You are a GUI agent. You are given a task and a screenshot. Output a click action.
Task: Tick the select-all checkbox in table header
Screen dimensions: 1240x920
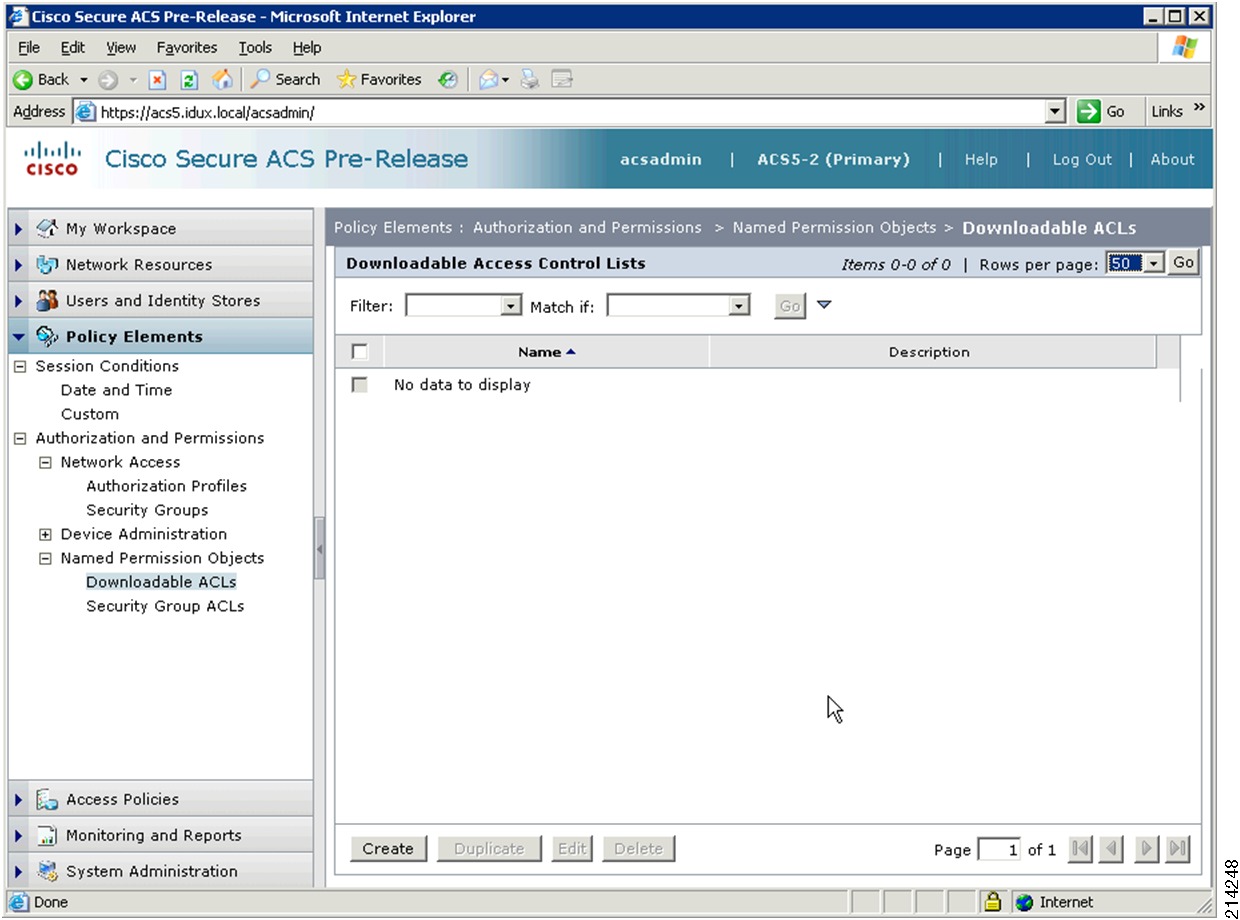pyautogui.click(x=360, y=352)
